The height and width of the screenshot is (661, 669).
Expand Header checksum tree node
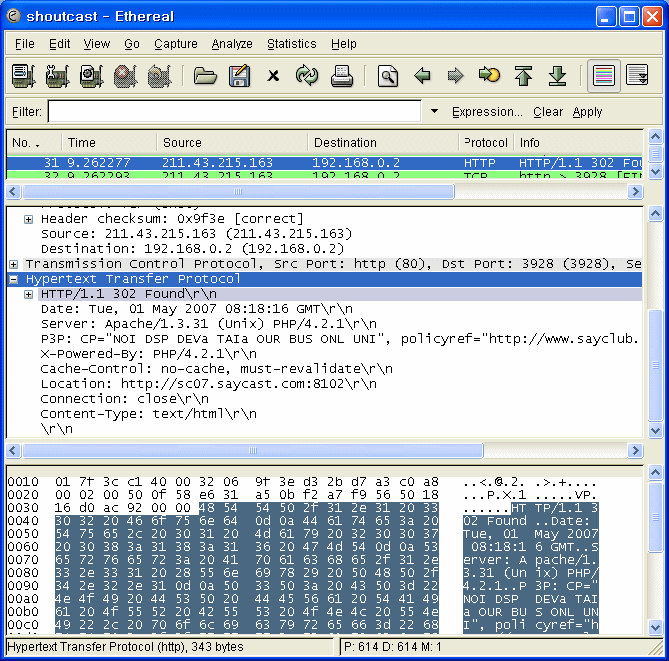point(29,219)
